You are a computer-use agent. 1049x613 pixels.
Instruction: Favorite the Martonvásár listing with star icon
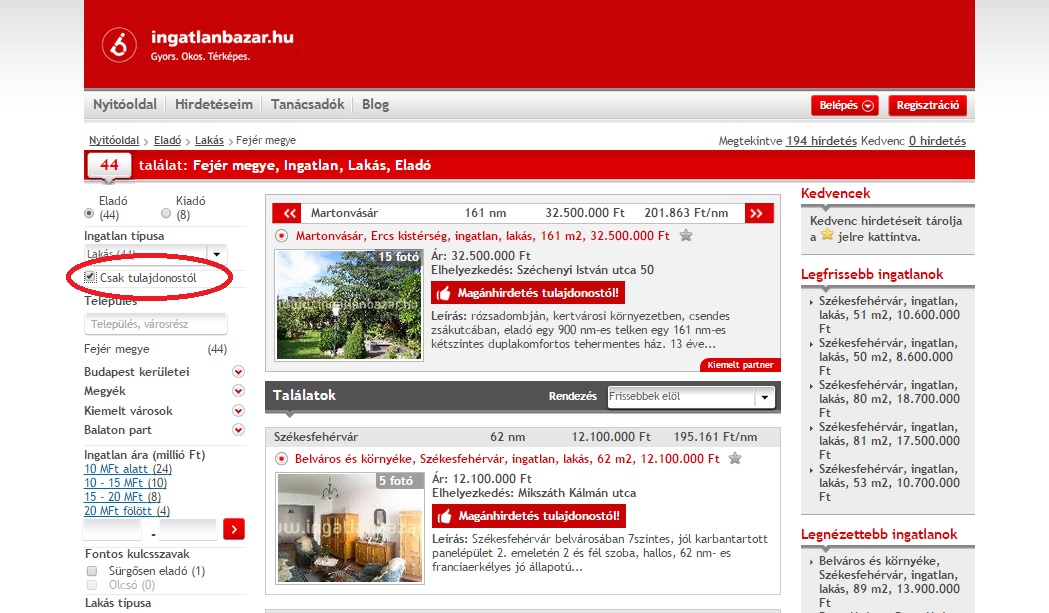click(x=686, y=236)
